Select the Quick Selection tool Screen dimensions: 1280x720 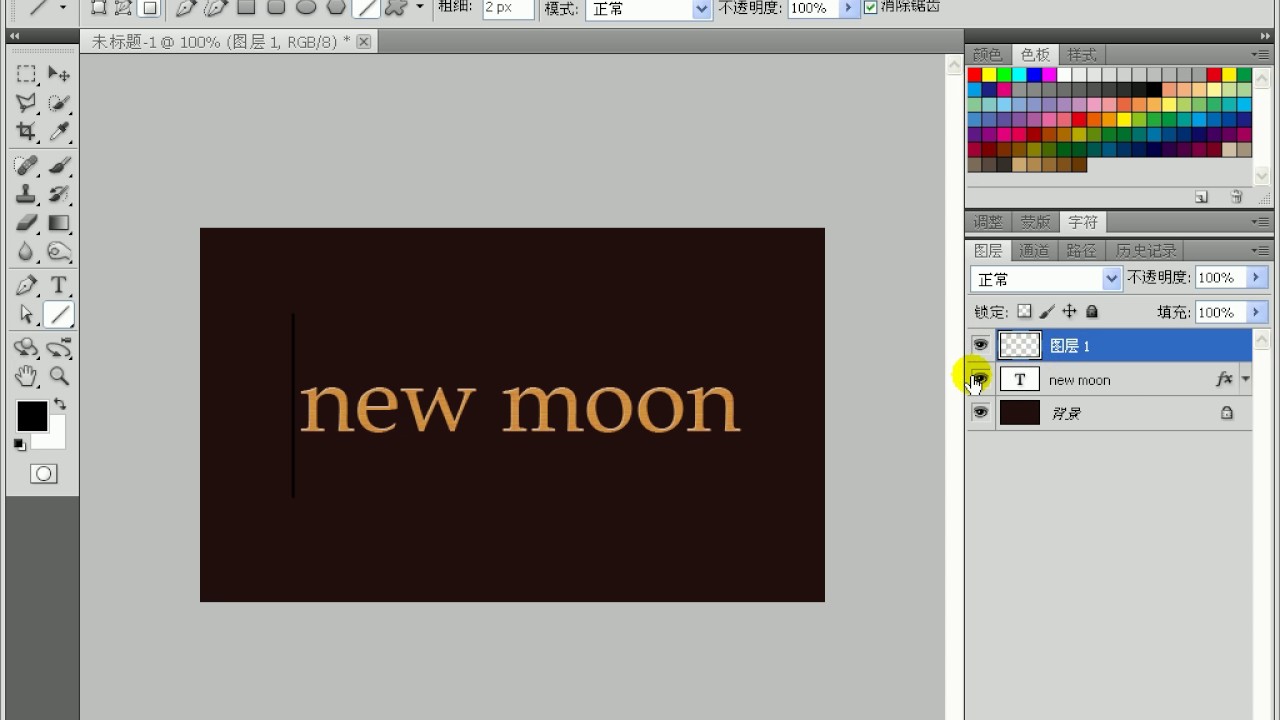pyautogui.click(x=59, y=103)
